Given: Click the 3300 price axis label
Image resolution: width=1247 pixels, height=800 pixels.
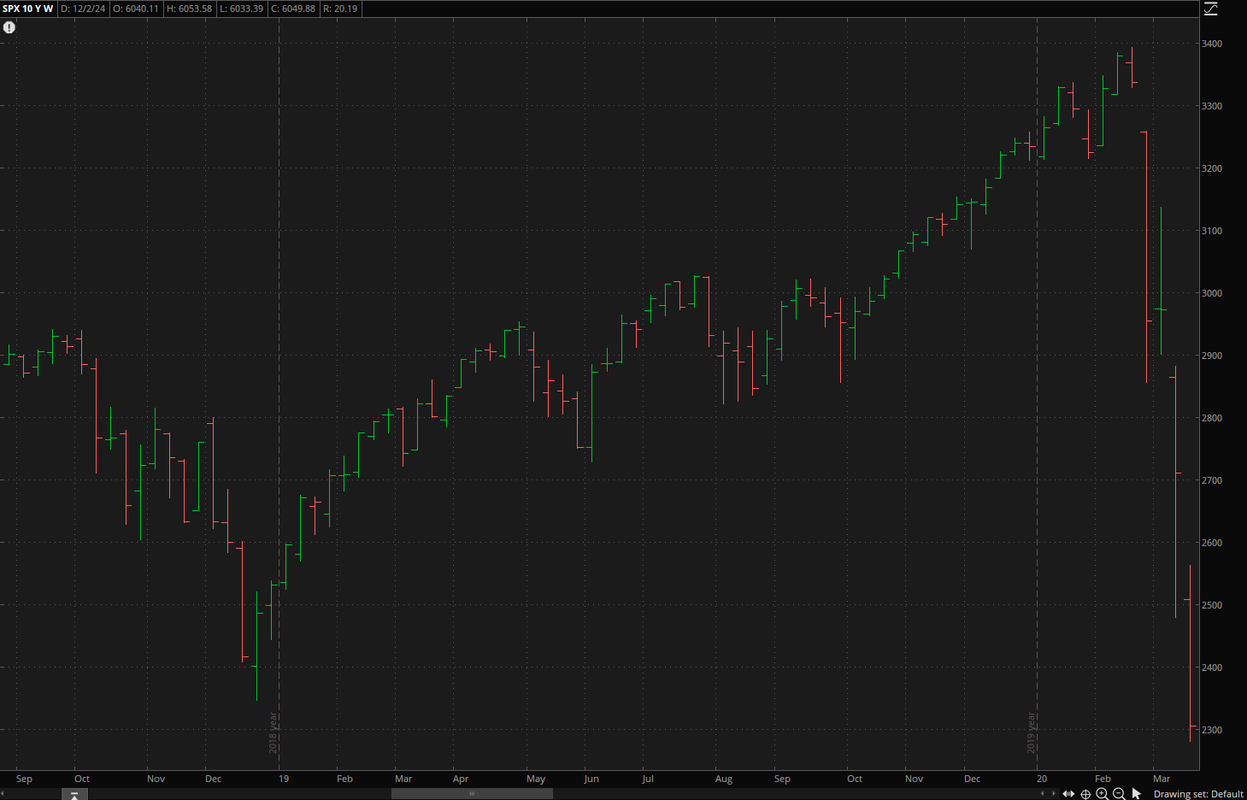Looking at the screenshot, I should (1212, 106).
